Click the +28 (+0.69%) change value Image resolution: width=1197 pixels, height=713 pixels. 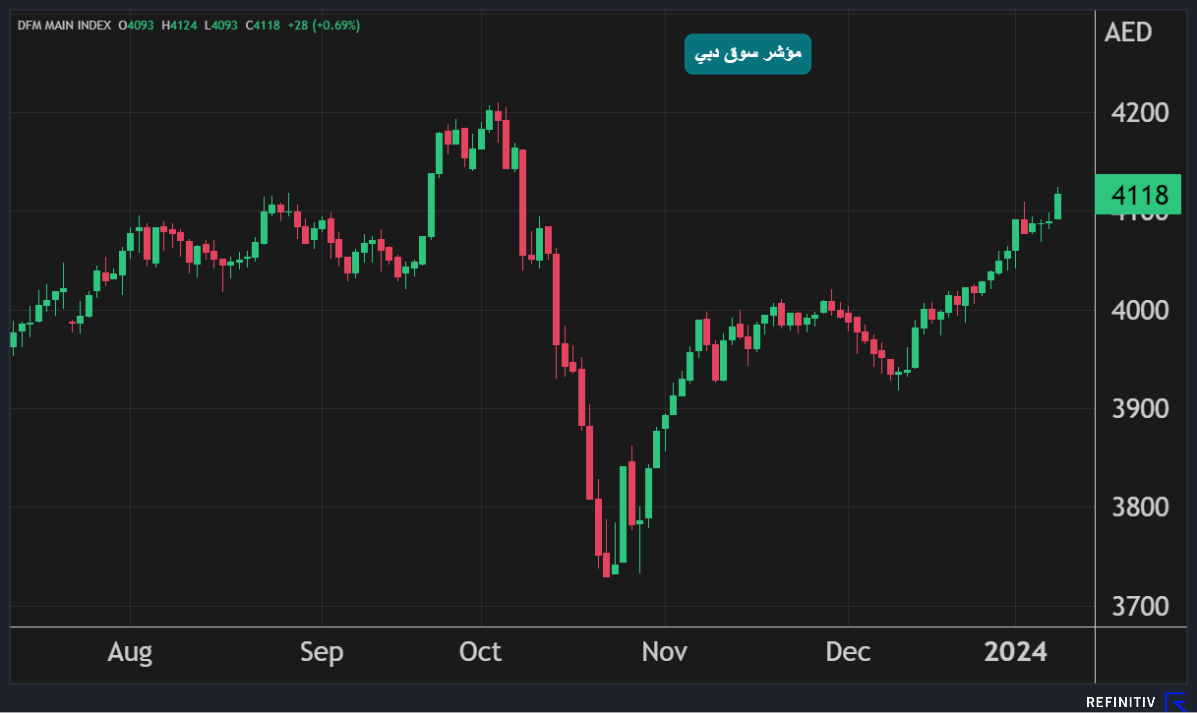[x=323, y=25]
